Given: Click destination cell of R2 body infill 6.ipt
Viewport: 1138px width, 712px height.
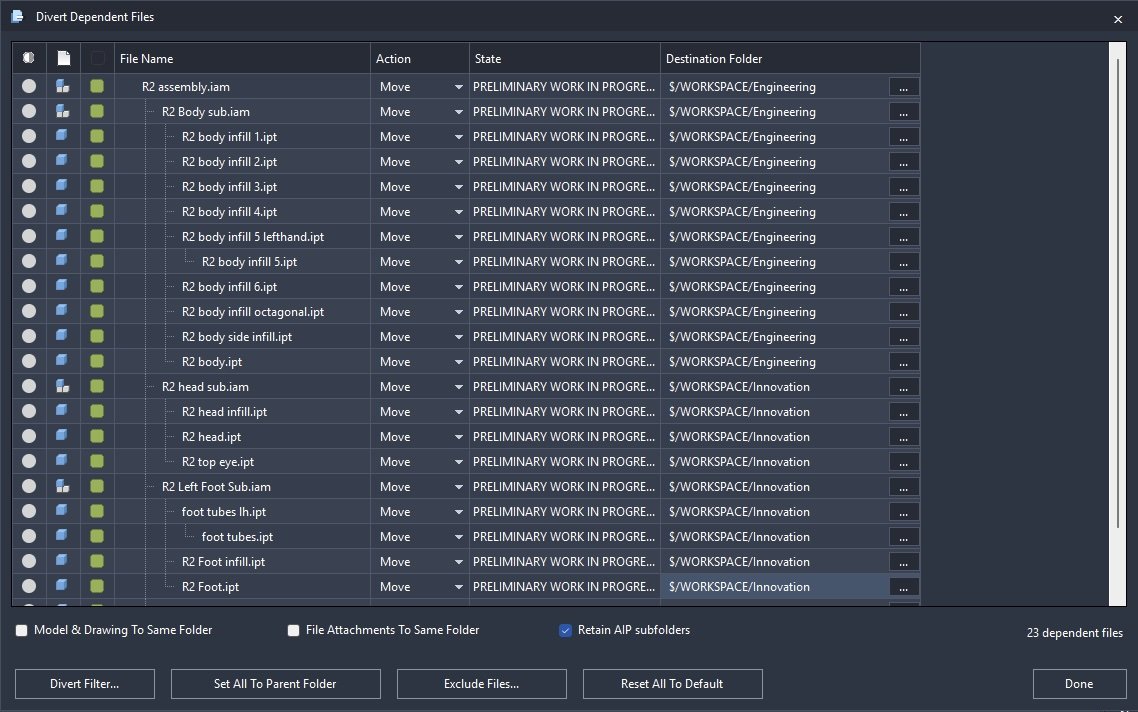Looking at the screenshot, I should coord(774,287).
